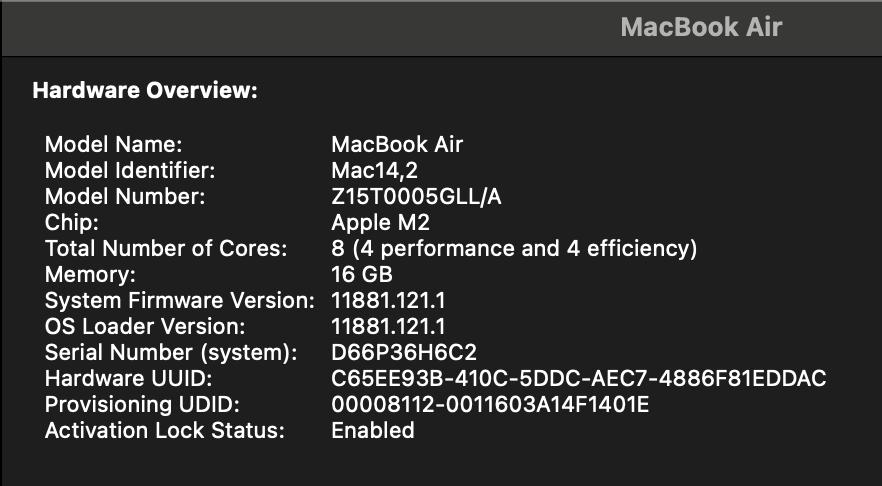
Task: Click the Model Name label
Action: coord(114,145)
